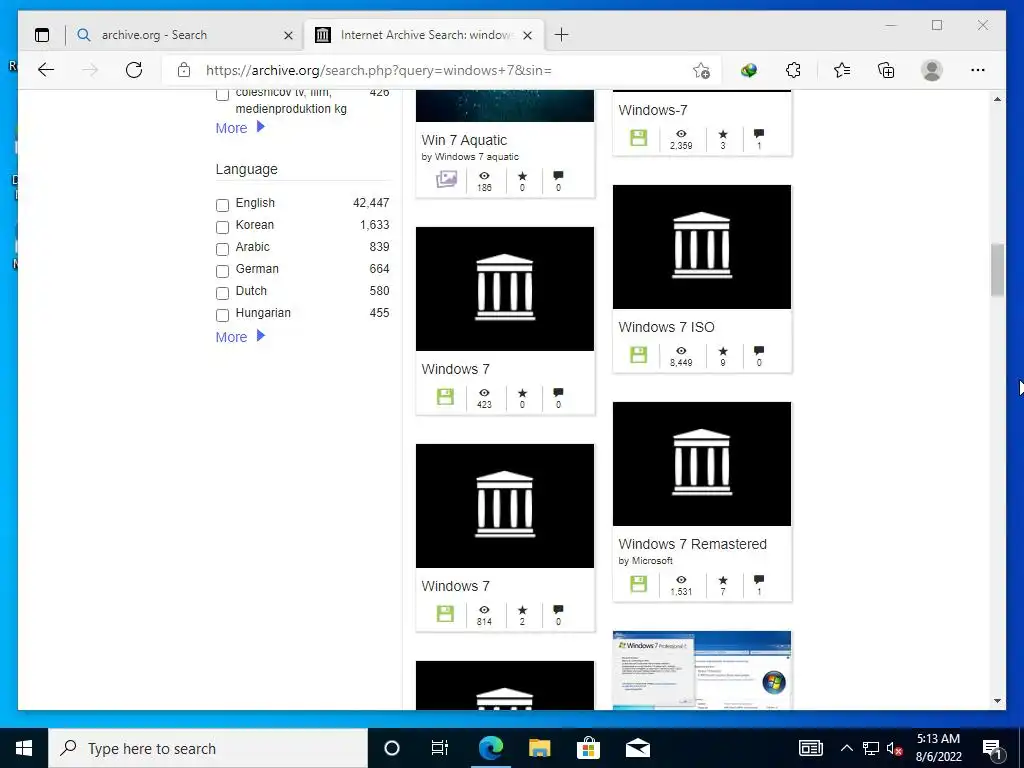Open the Windows Start menu
The image size is (1024, 768).
point(24,748)
